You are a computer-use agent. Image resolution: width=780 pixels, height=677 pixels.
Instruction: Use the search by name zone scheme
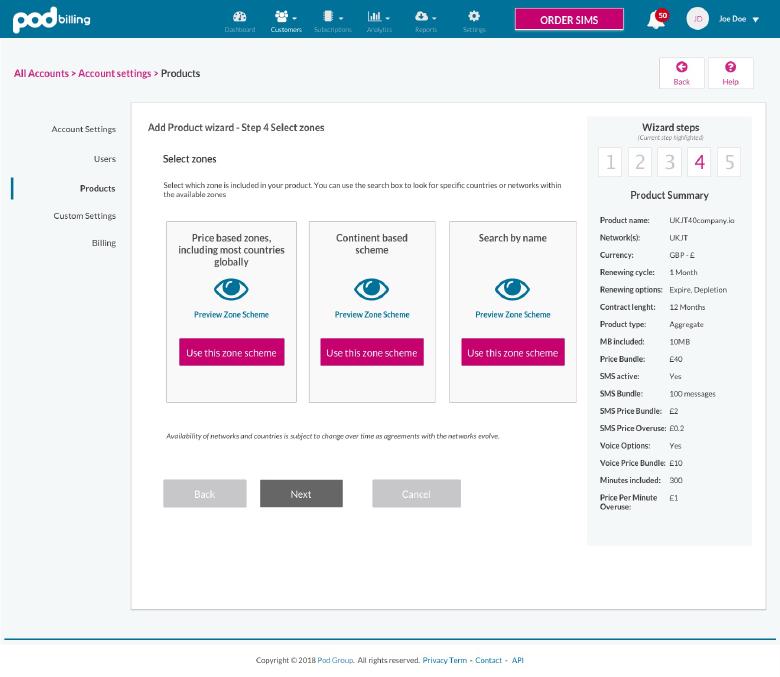pyautogui.click(x=513, y=352)
